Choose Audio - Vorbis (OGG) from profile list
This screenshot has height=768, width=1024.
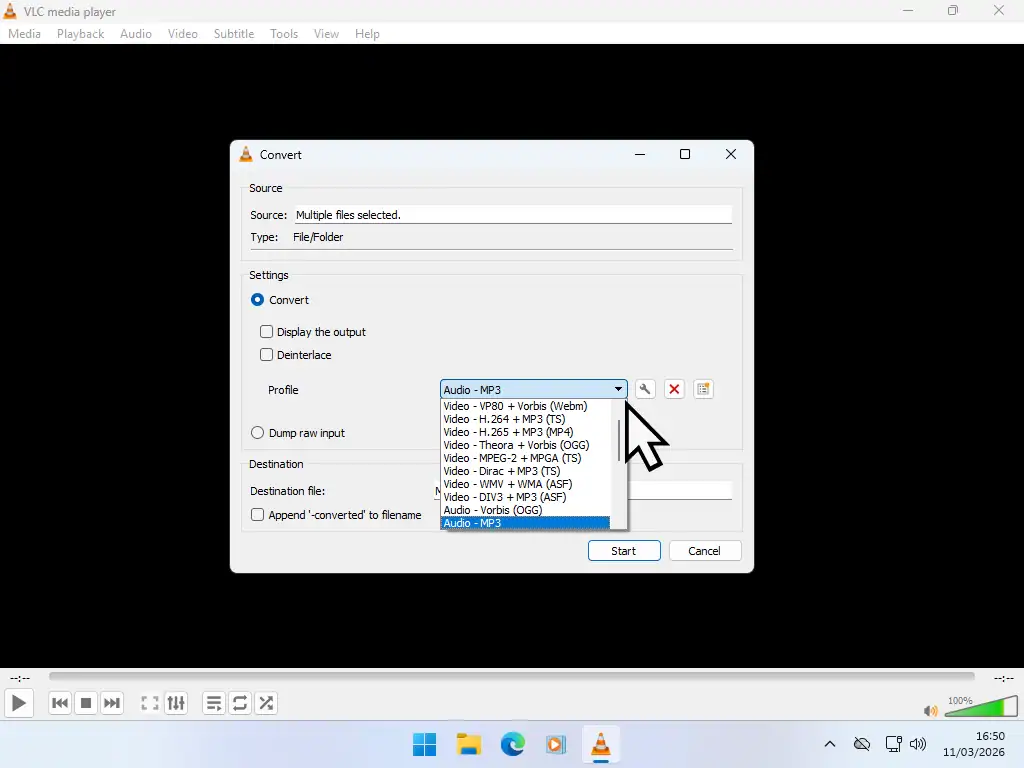492,510
